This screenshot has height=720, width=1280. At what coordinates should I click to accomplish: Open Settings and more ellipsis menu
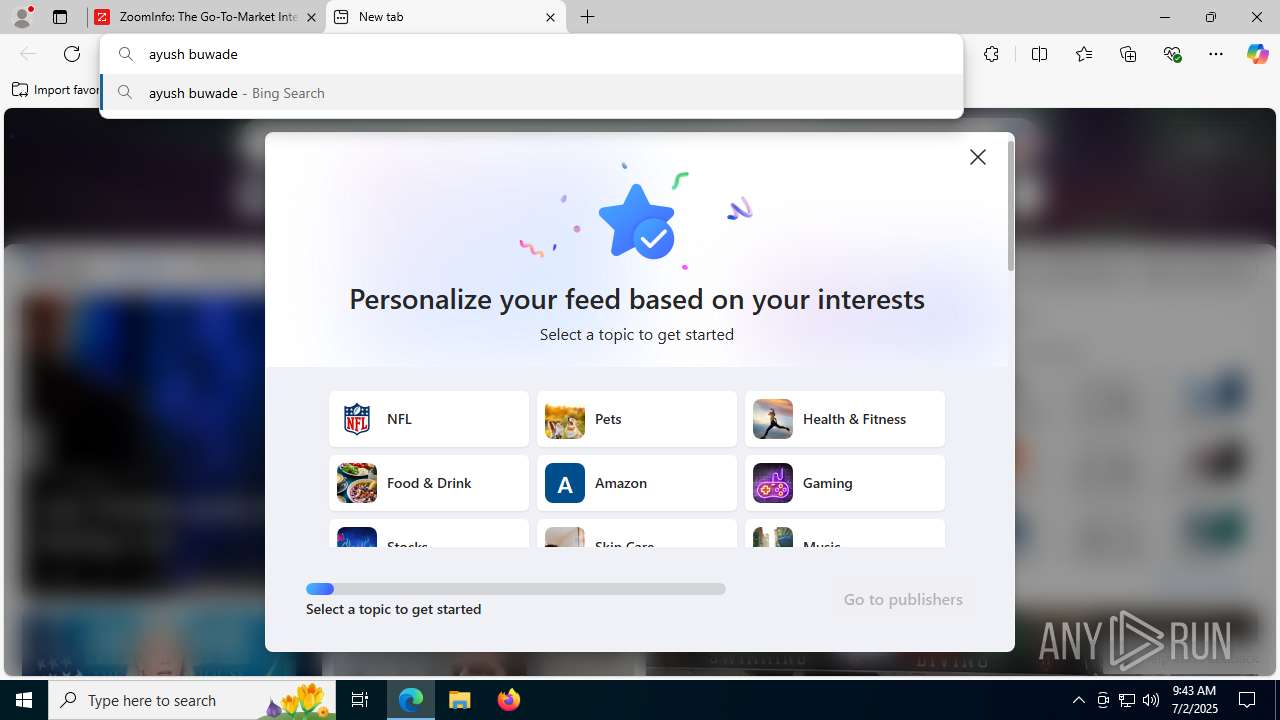pos(1216,54)
